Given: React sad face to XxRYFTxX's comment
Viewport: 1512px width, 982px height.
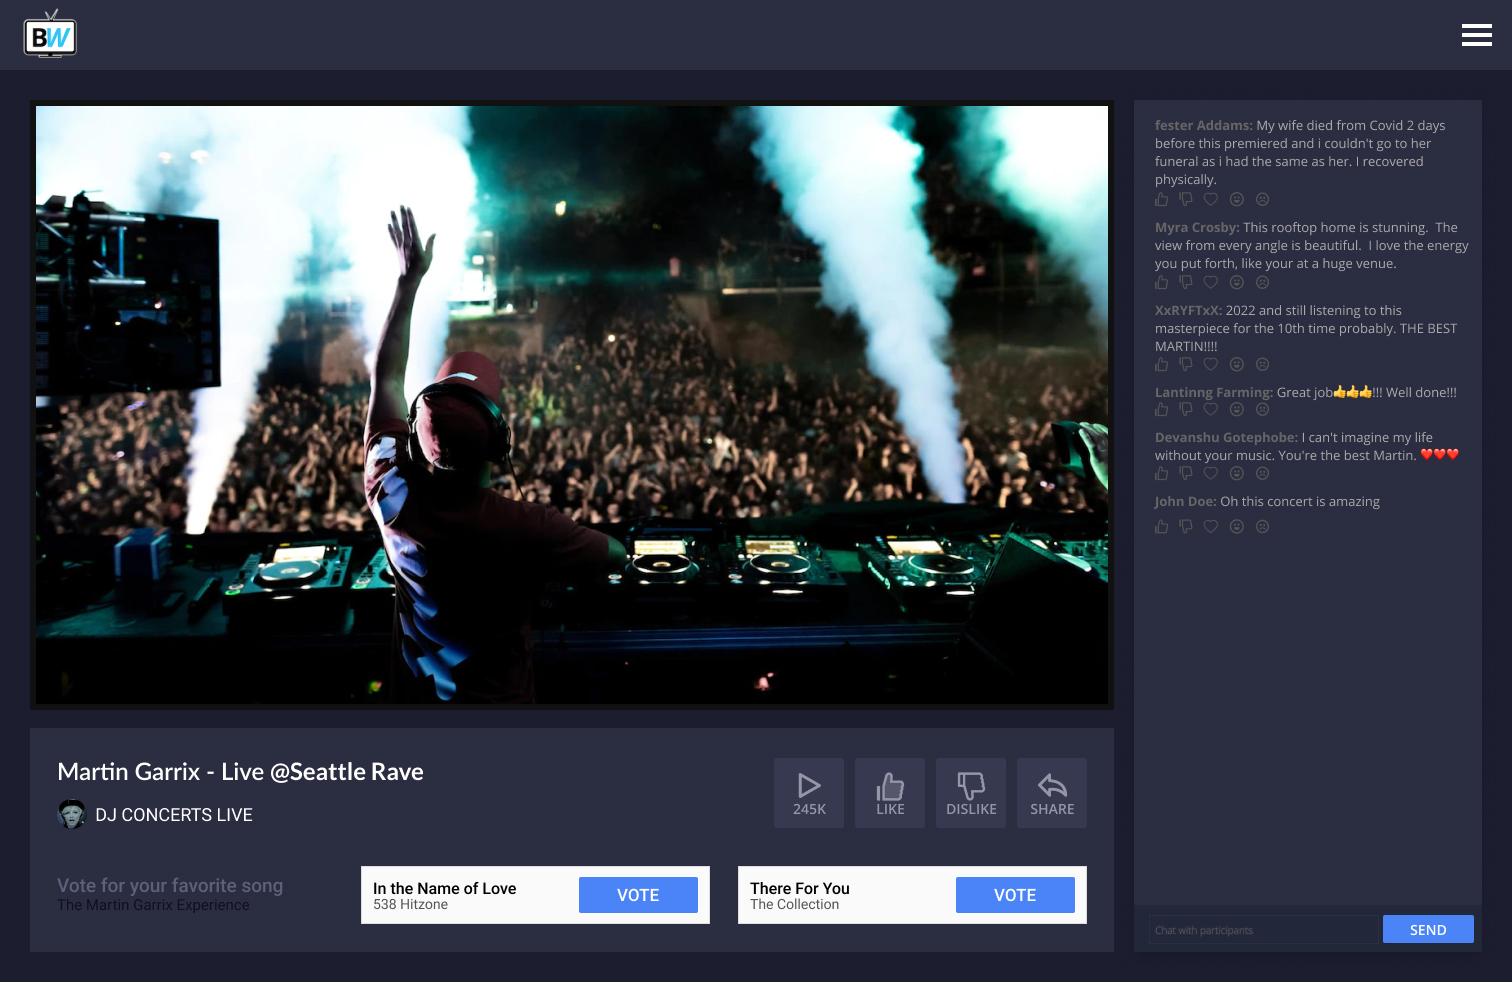Looking at the screenshot, I should [1263, 364].
